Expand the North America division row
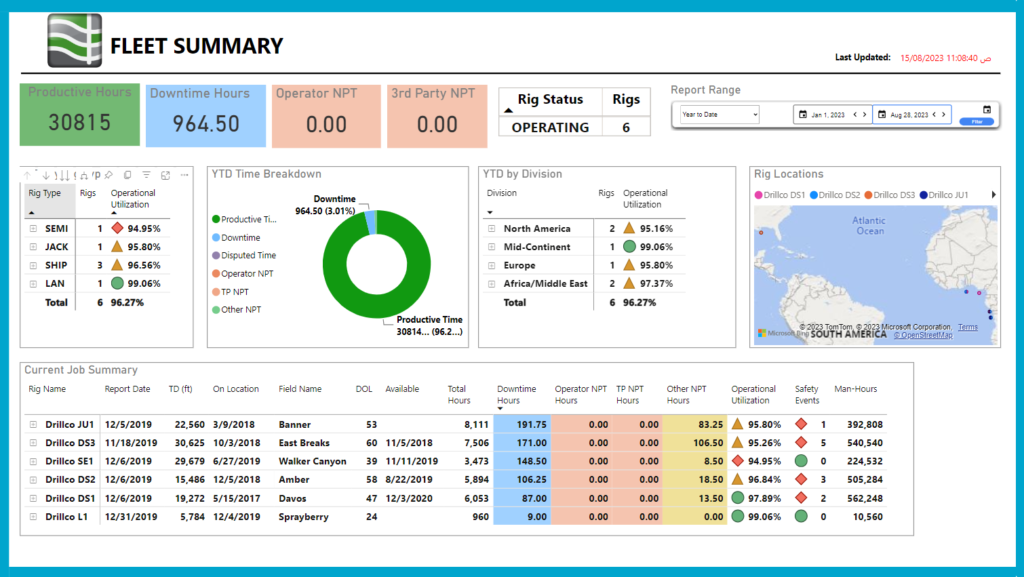The height and width of the screenshot is (577, 1024). point(492,228)
